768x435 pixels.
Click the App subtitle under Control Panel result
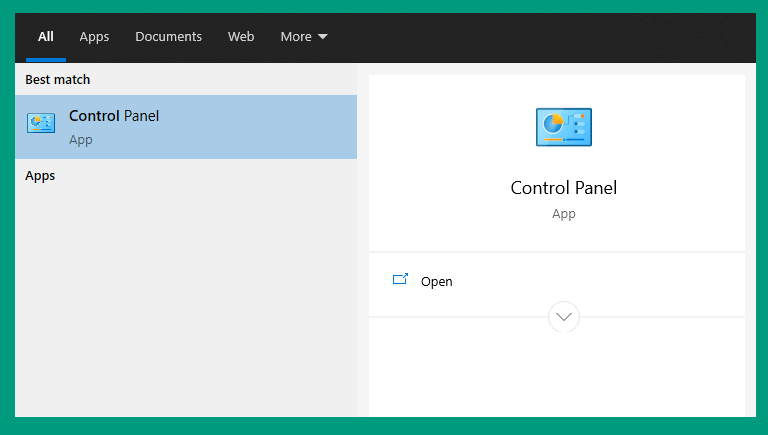point(81,140)
